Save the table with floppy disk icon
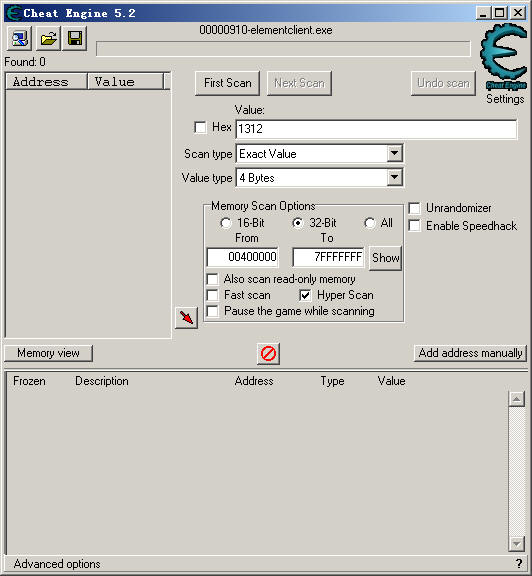 pos(75,39)
